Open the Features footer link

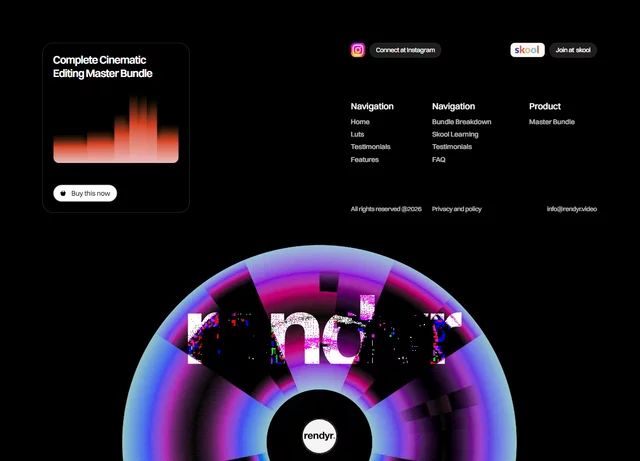coord(364,160)
